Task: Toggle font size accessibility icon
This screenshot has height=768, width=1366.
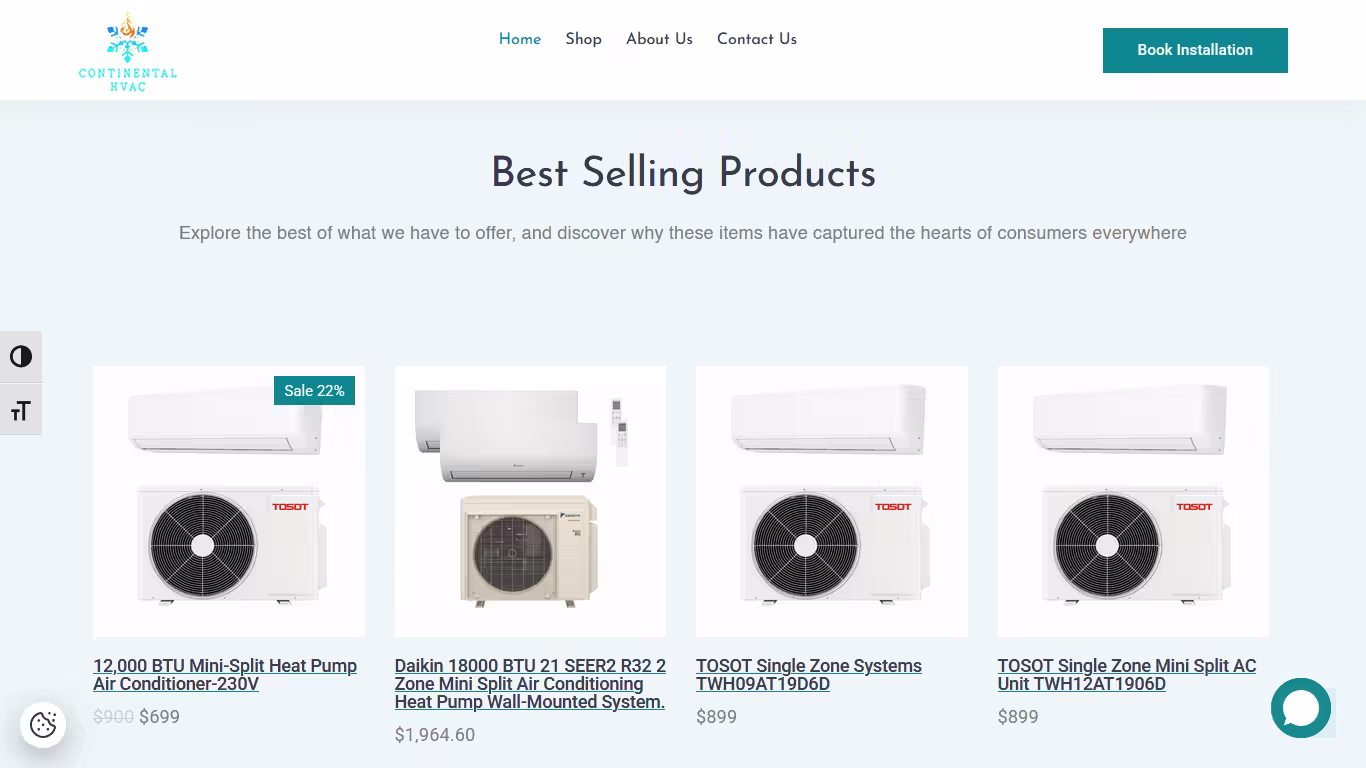Action: pyautogui.click(x=21, y=410)
